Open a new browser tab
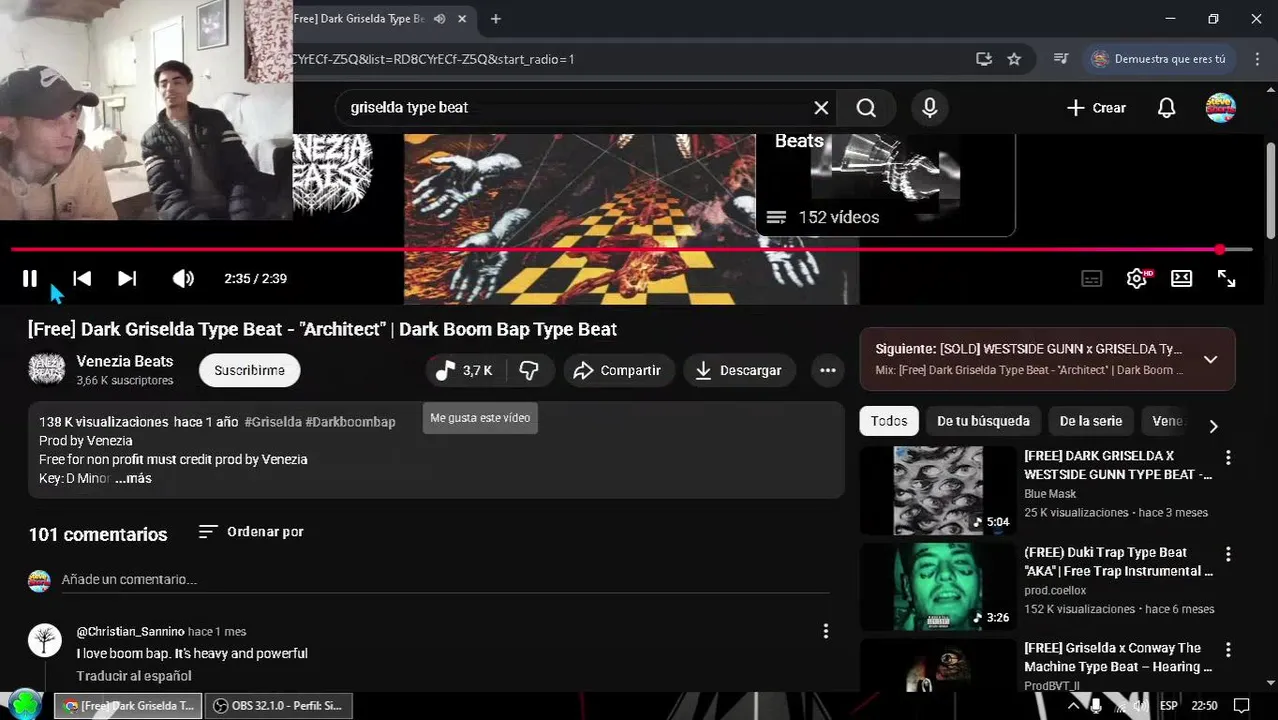 coord(496,19)
